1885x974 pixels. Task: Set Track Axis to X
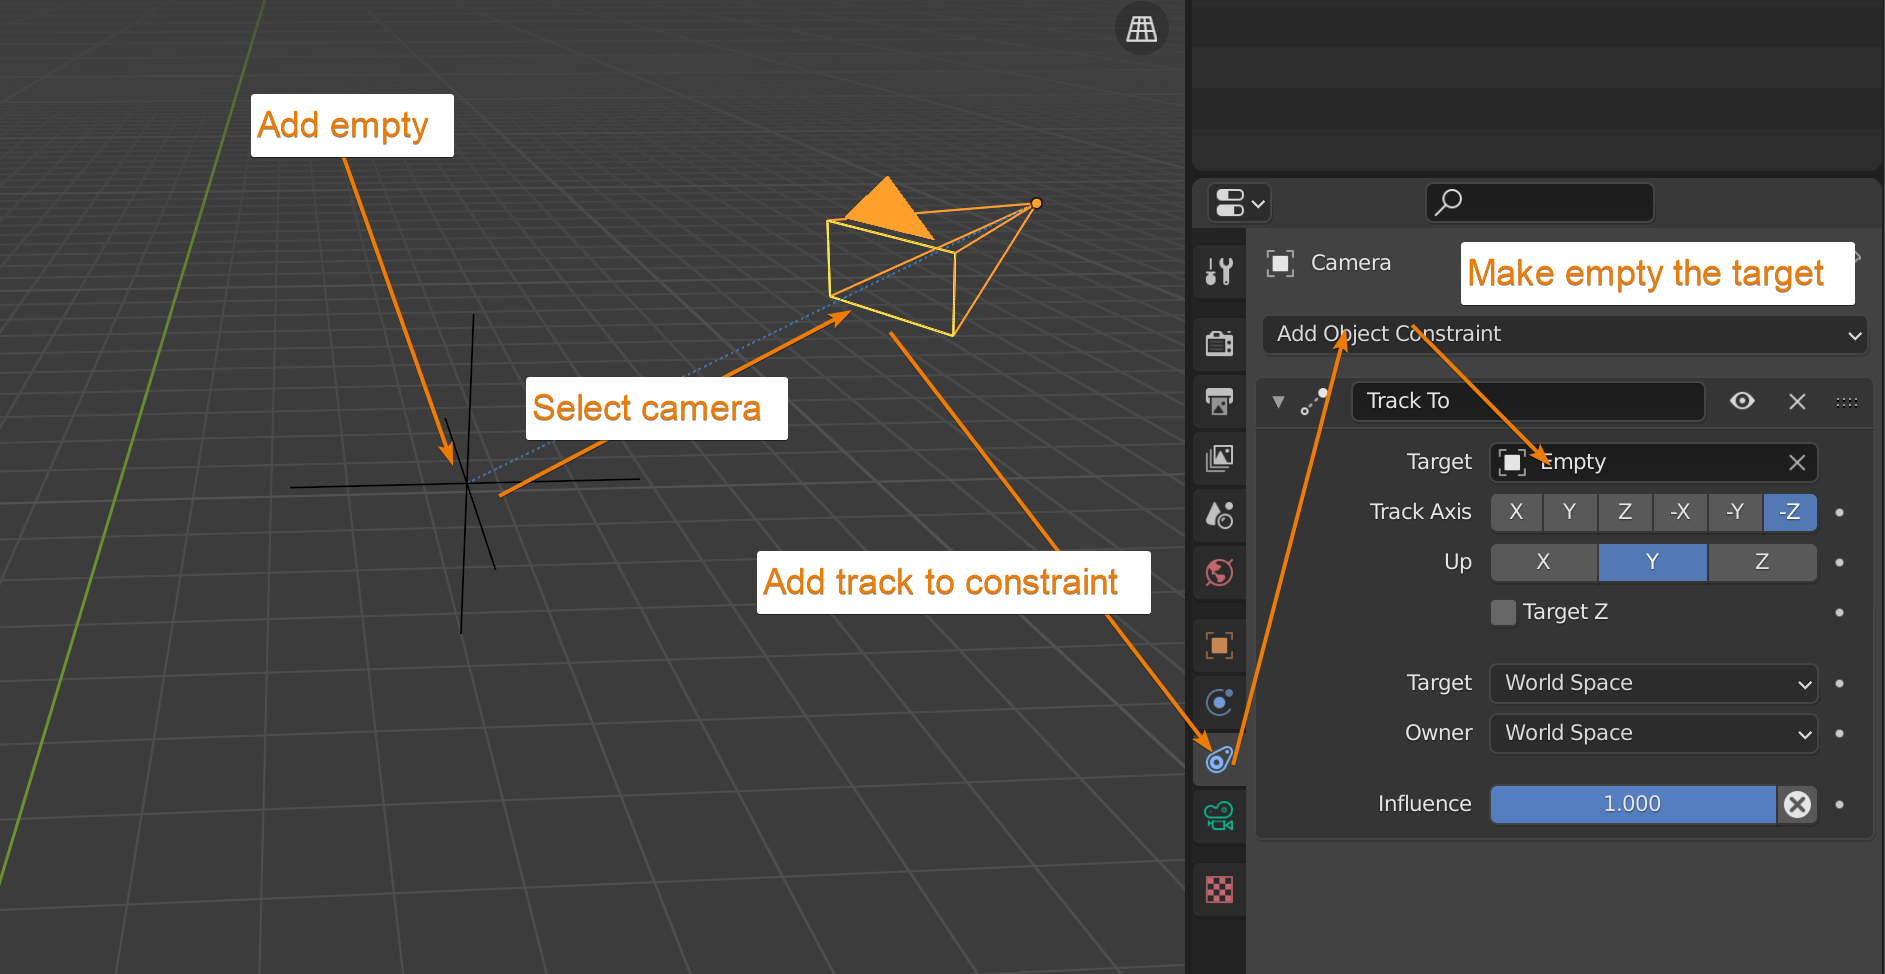click(x=1516, y=511)
